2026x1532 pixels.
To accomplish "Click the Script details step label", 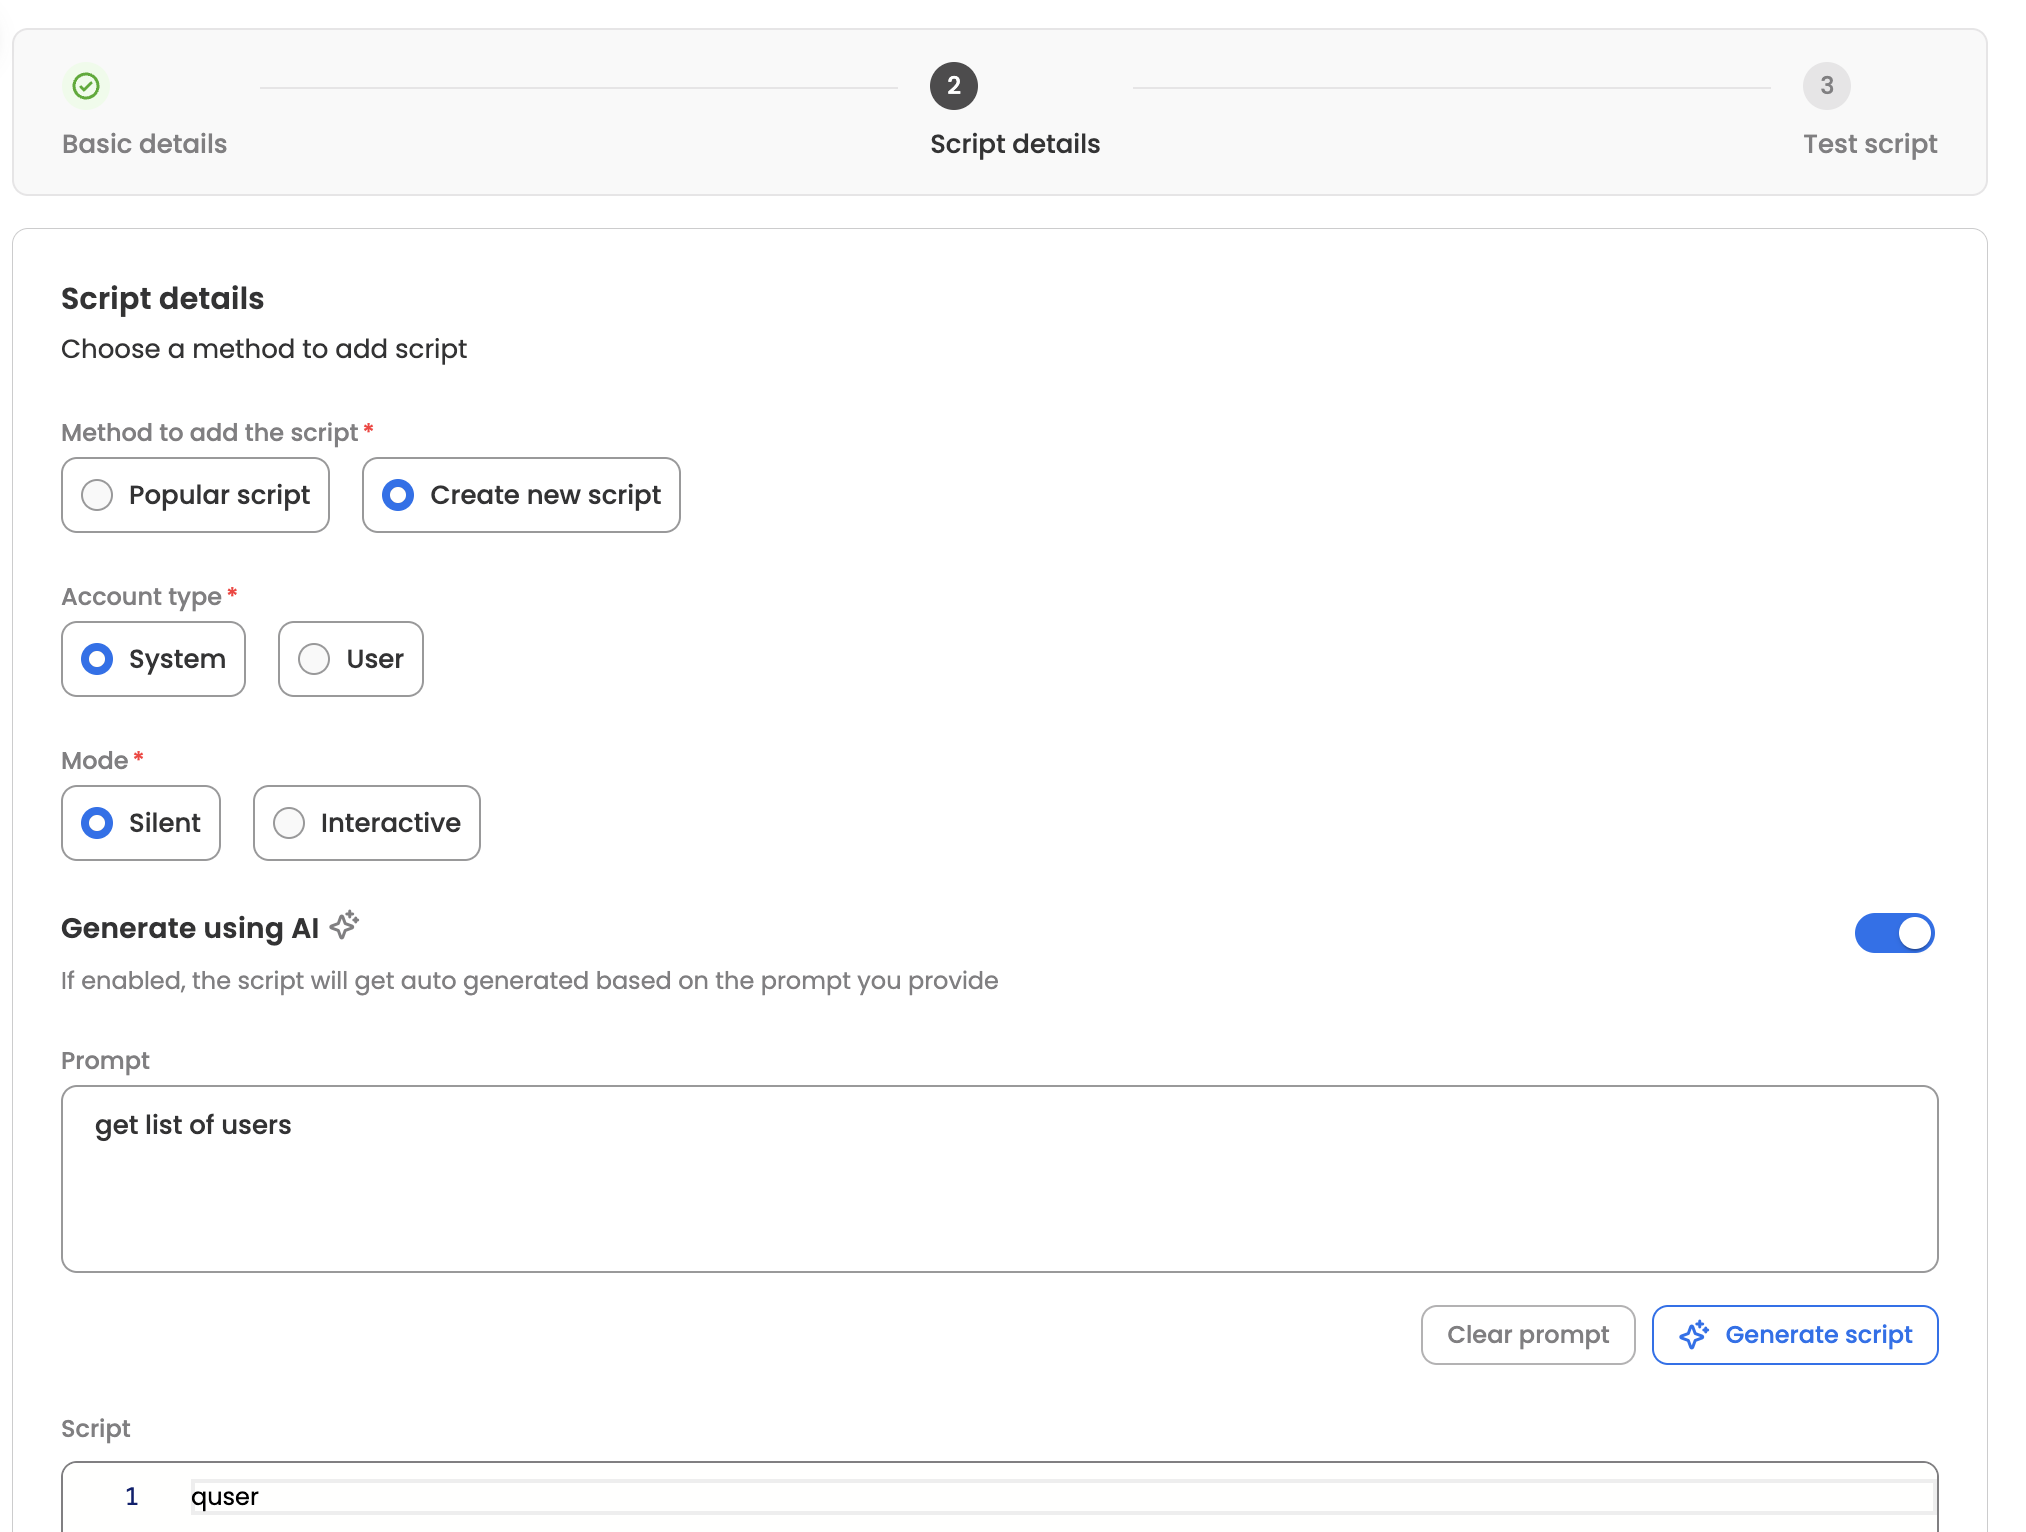I will tap(1014, 144).
